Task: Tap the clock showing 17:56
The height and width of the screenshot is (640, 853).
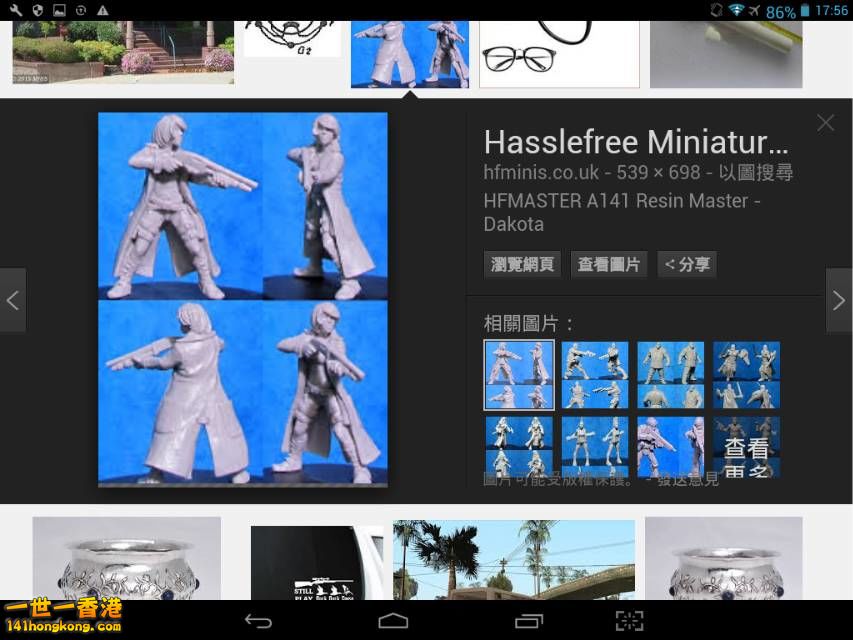Action: coord(831,10)
